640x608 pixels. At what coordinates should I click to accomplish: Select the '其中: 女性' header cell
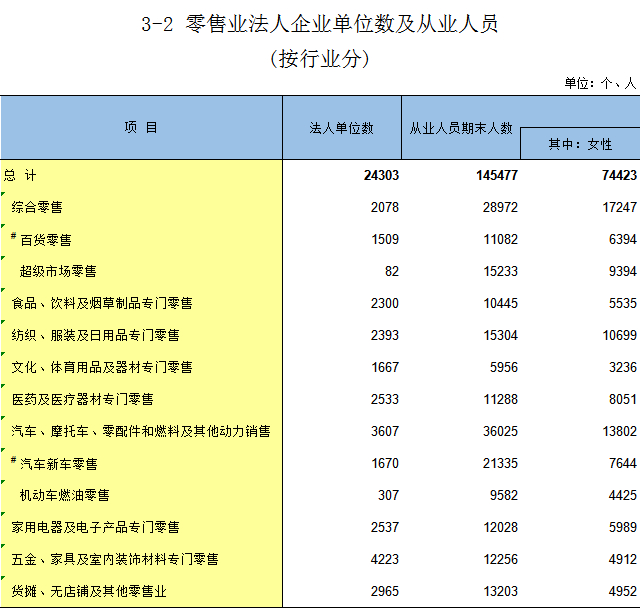click(580, 144)
